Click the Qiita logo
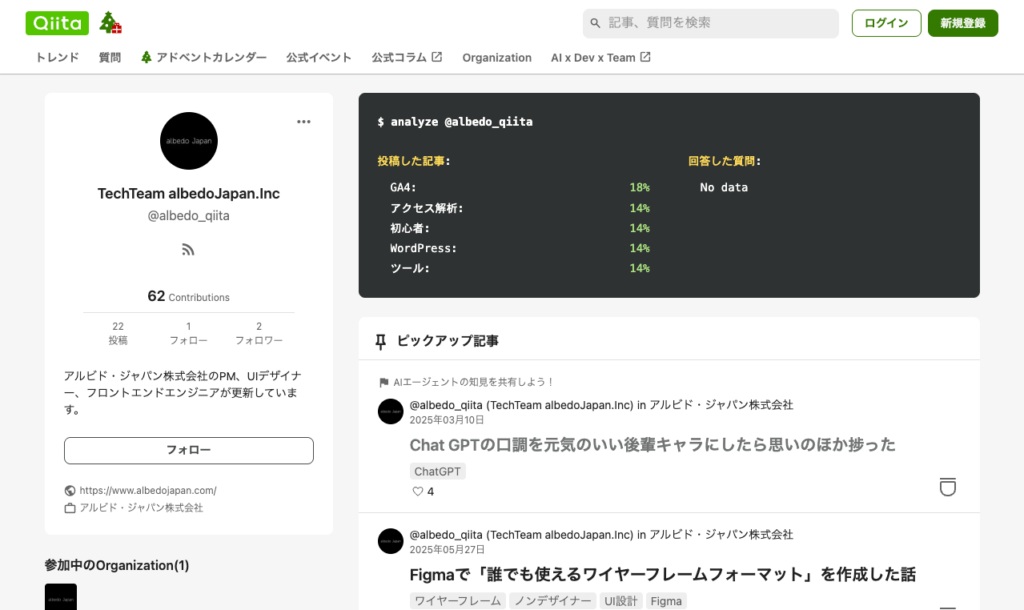1024x610 pixels. pyautogui.click(x=57, y=23)
